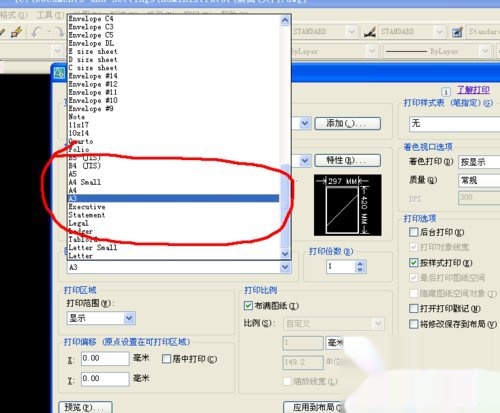Toggle 按样式打印 checkbox

pyautogui.click(x=413, y=263)
